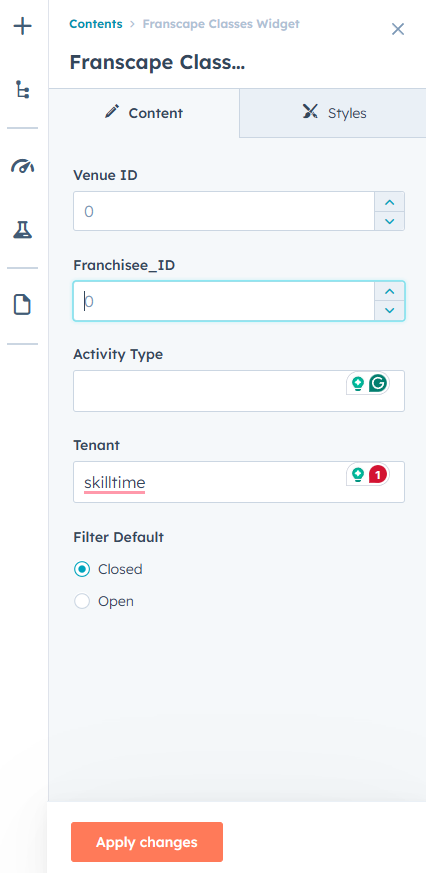Click the Apply changes button
426x873 pixels.
pos(147,842)
